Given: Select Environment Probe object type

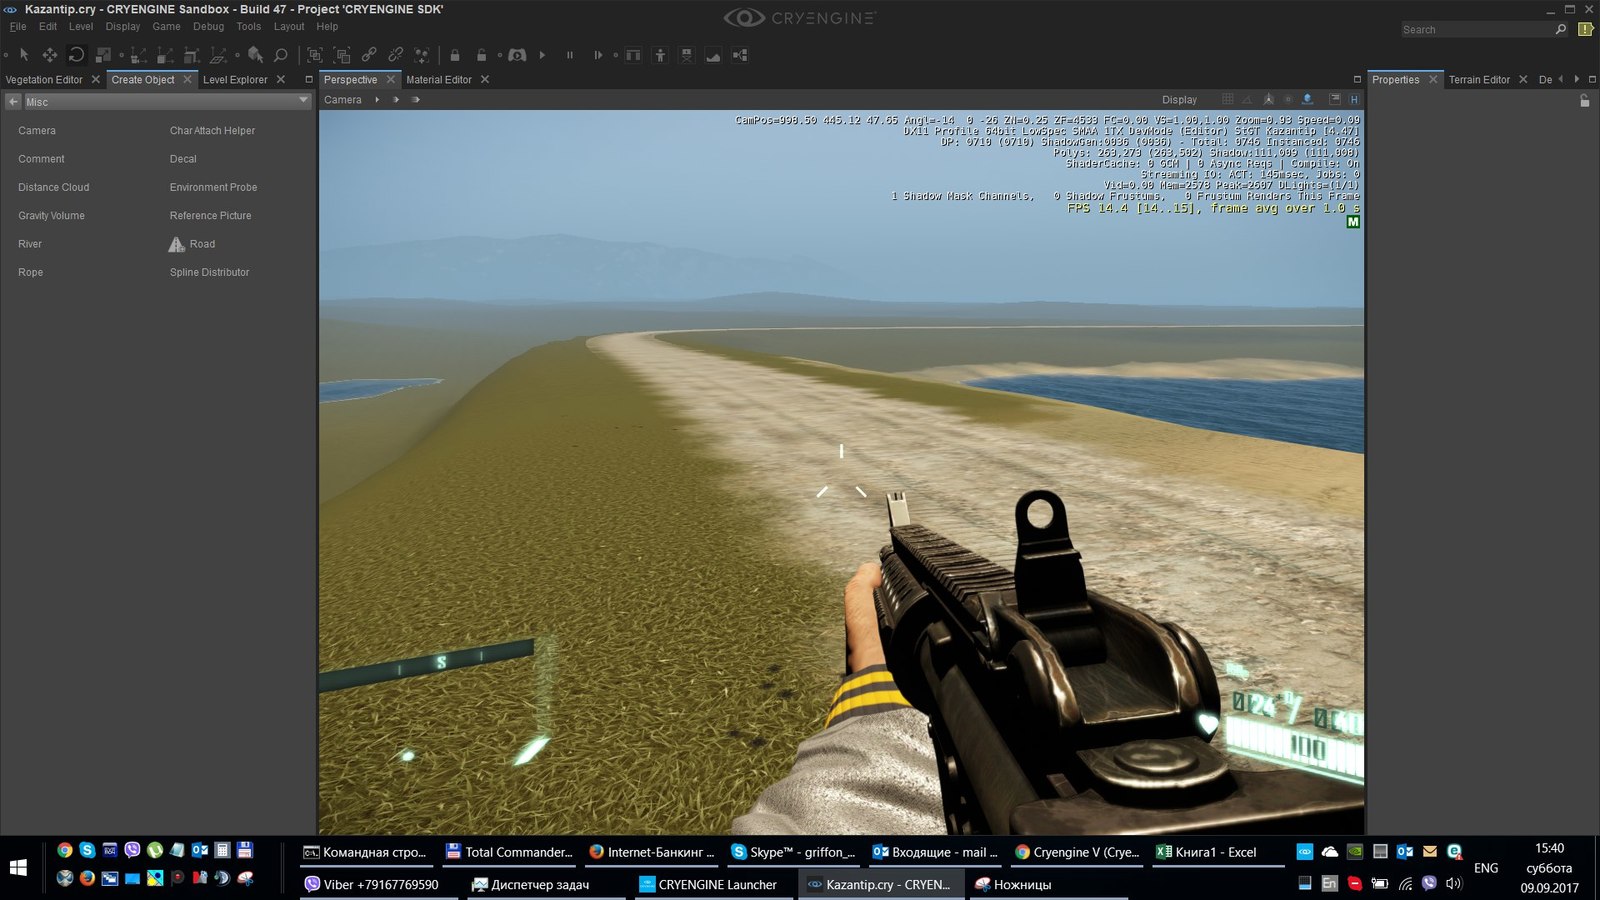Looking at the screenshot, I should [213, 187].
